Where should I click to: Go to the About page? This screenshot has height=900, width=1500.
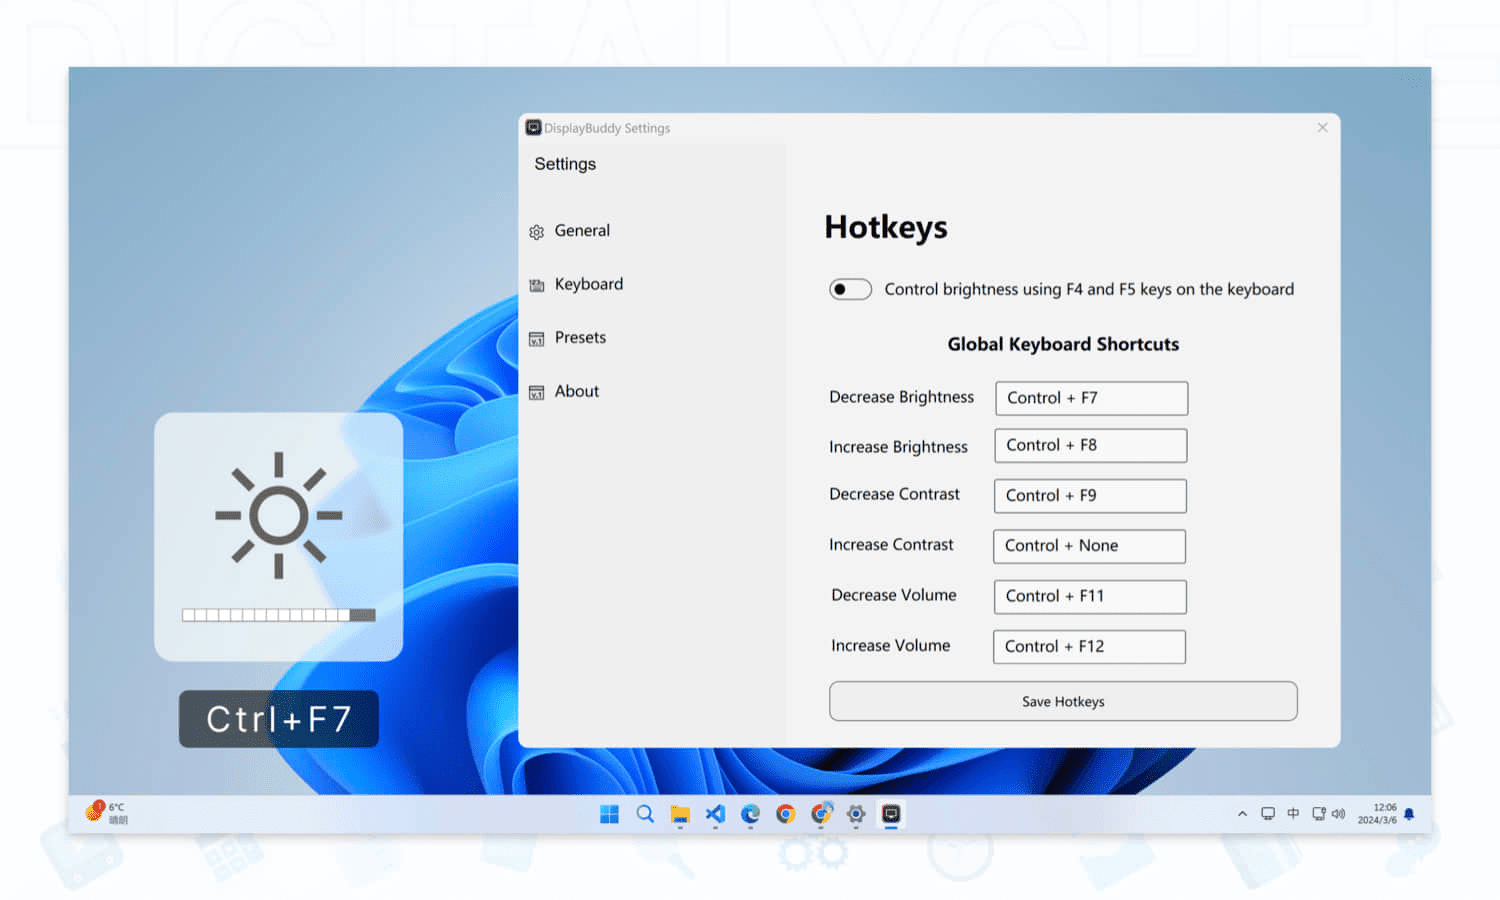(x=576, y=391)
